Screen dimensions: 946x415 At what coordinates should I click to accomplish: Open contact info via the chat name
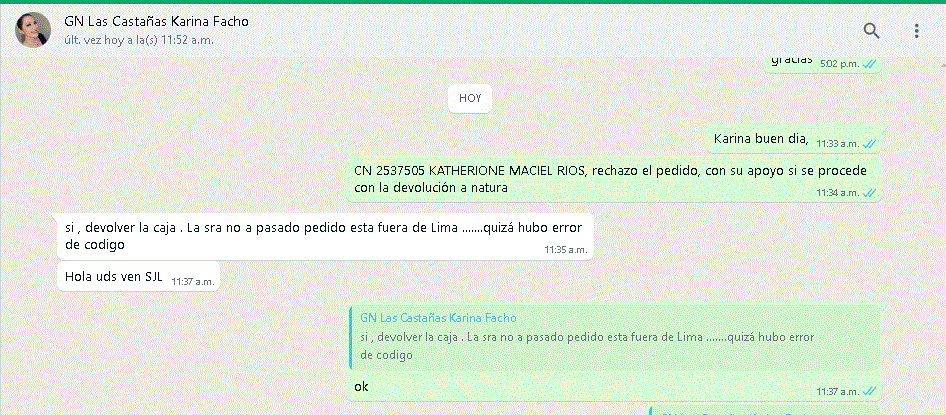coord(156,22)
